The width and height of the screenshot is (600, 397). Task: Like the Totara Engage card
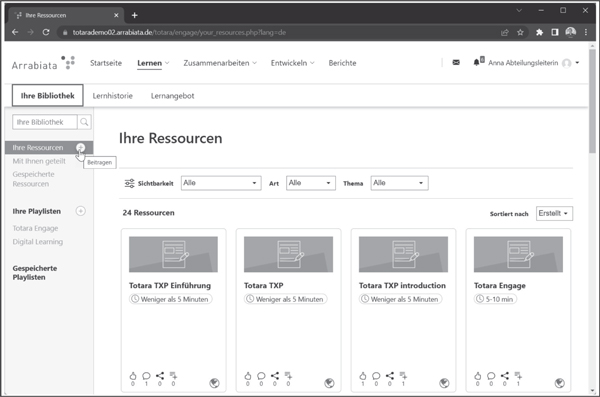pos(478,376)
